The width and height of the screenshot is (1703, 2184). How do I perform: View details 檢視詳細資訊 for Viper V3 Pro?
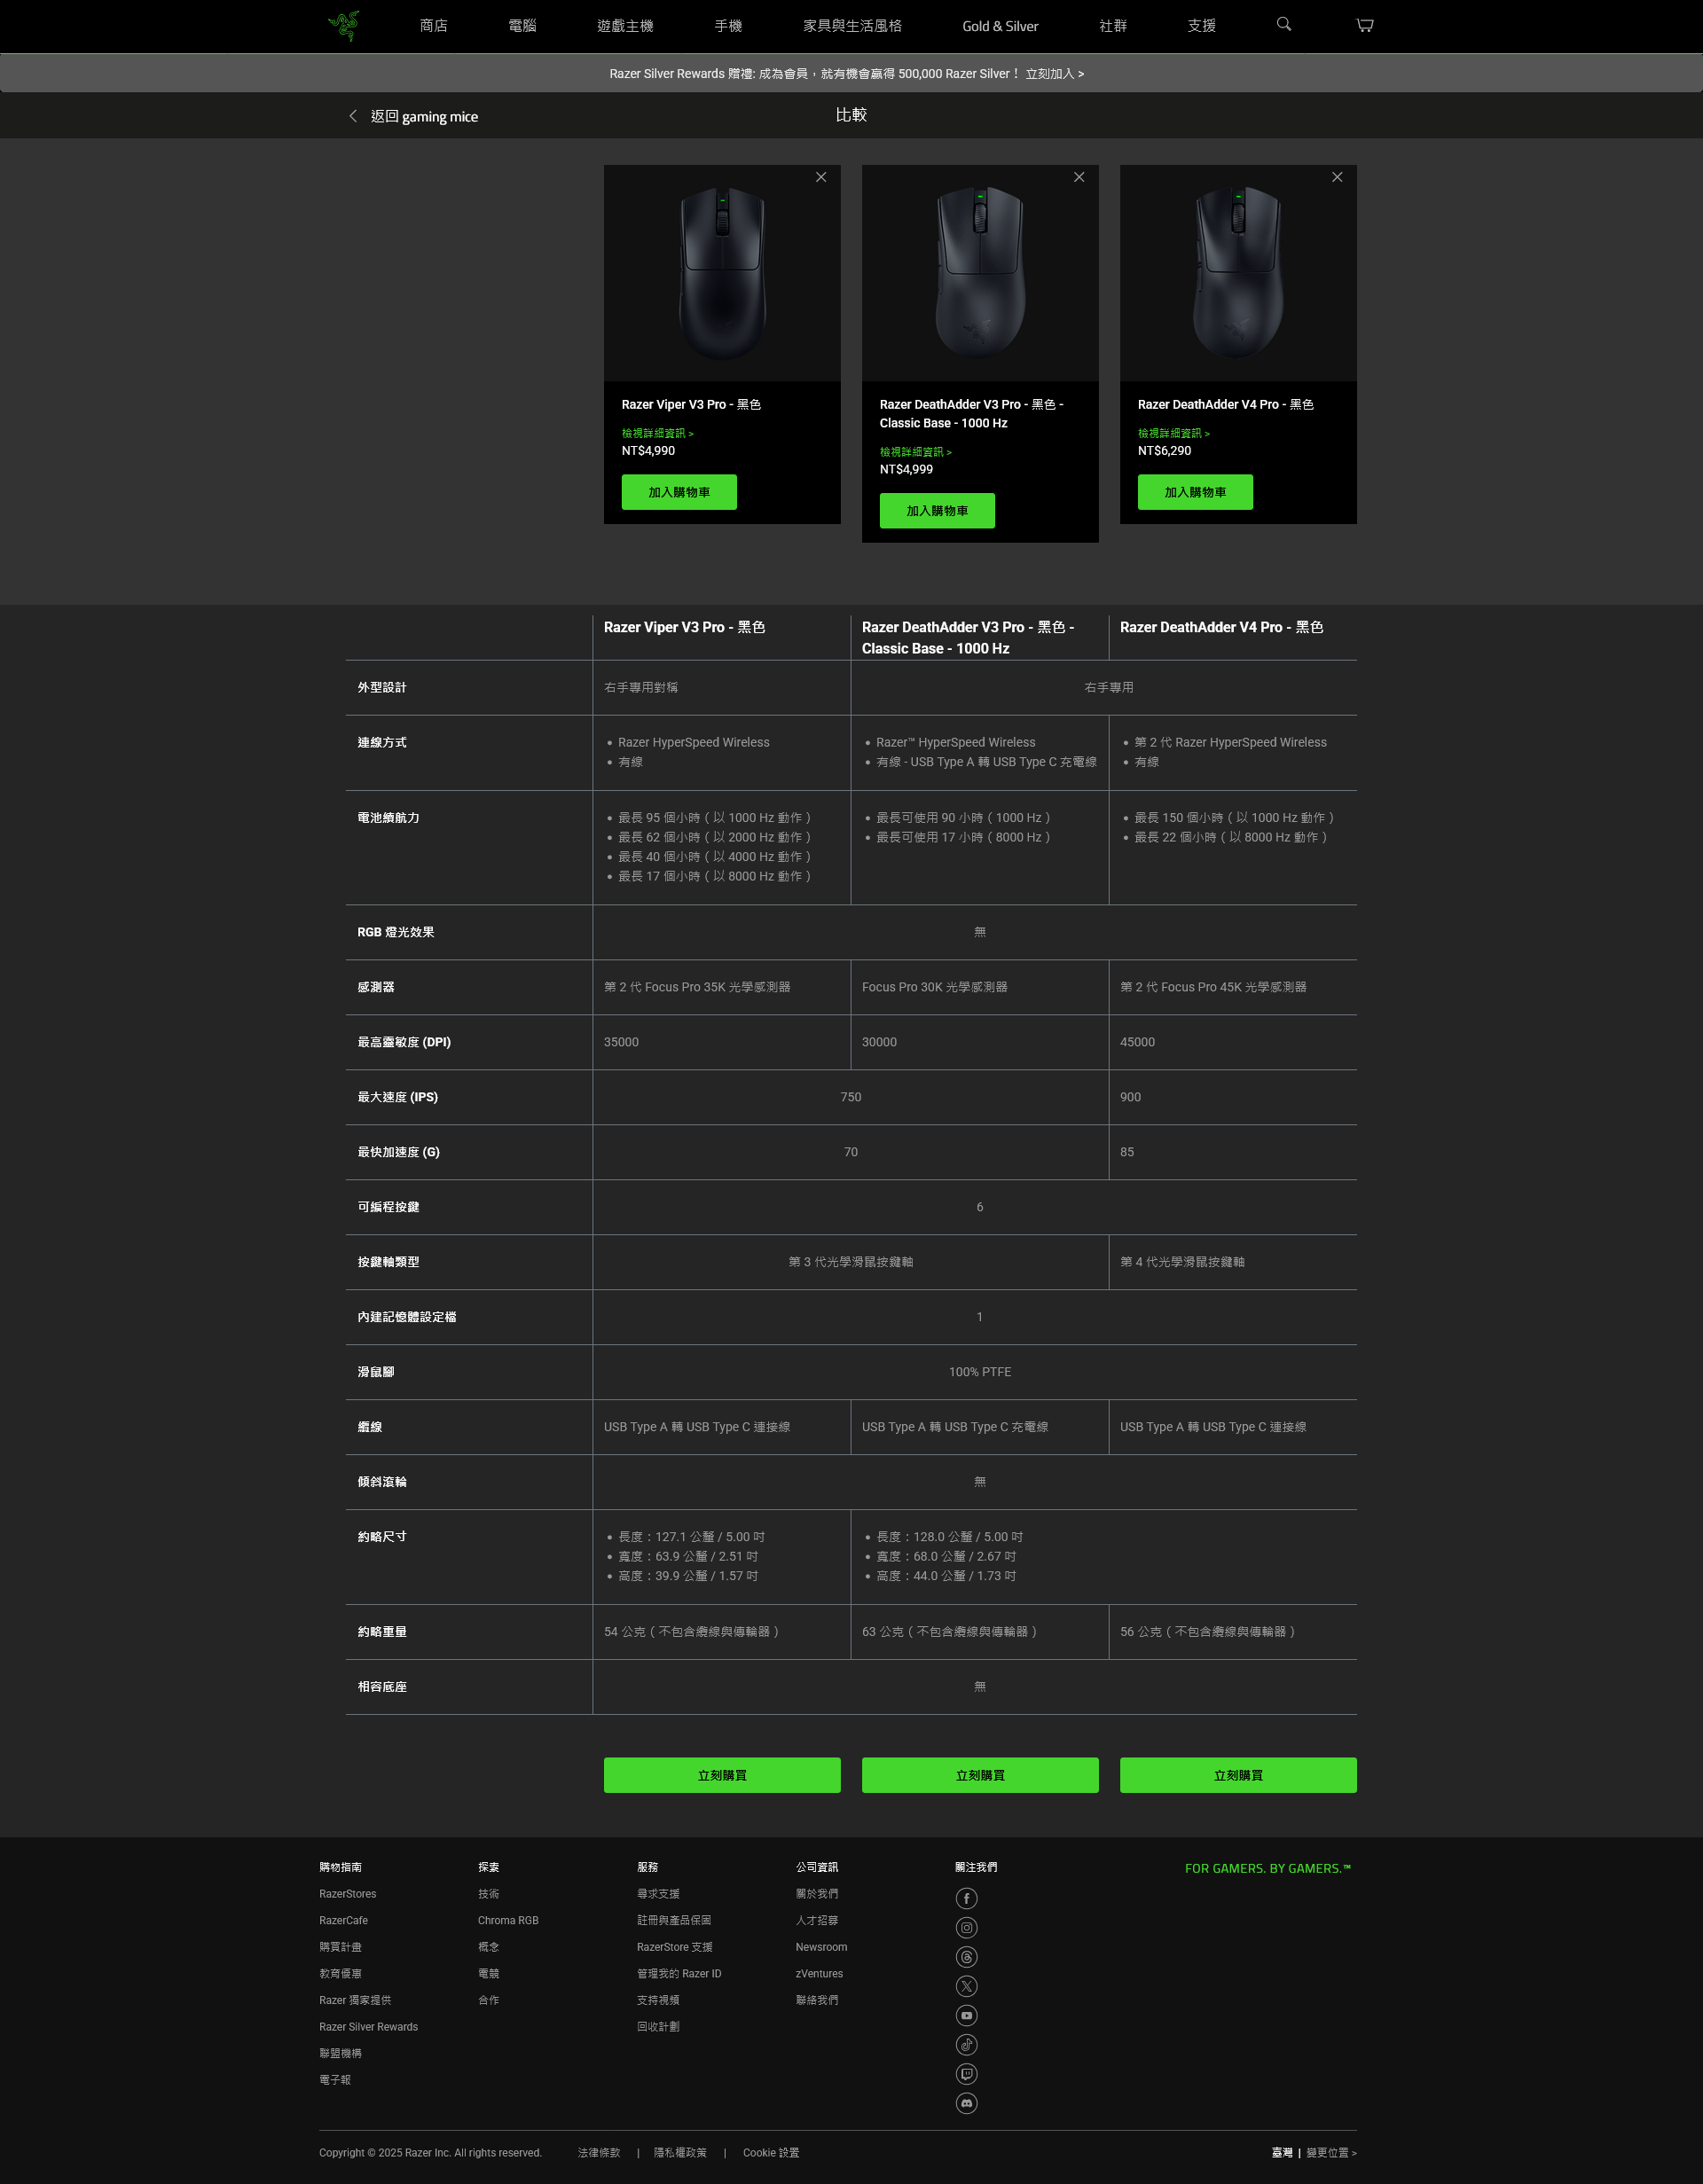point(657,433)
